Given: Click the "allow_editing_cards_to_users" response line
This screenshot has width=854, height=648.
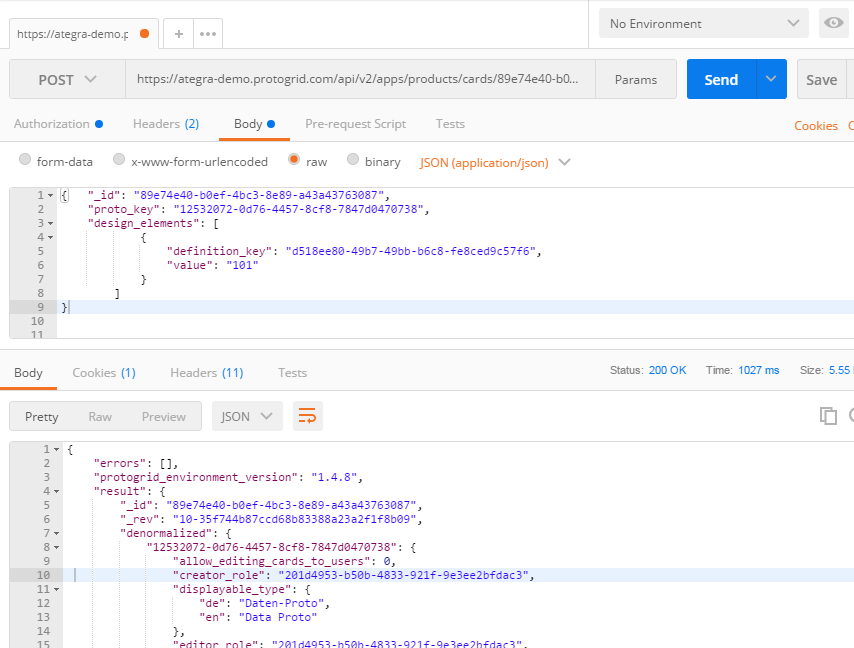Looking at the screenshot, I should 284,561.
